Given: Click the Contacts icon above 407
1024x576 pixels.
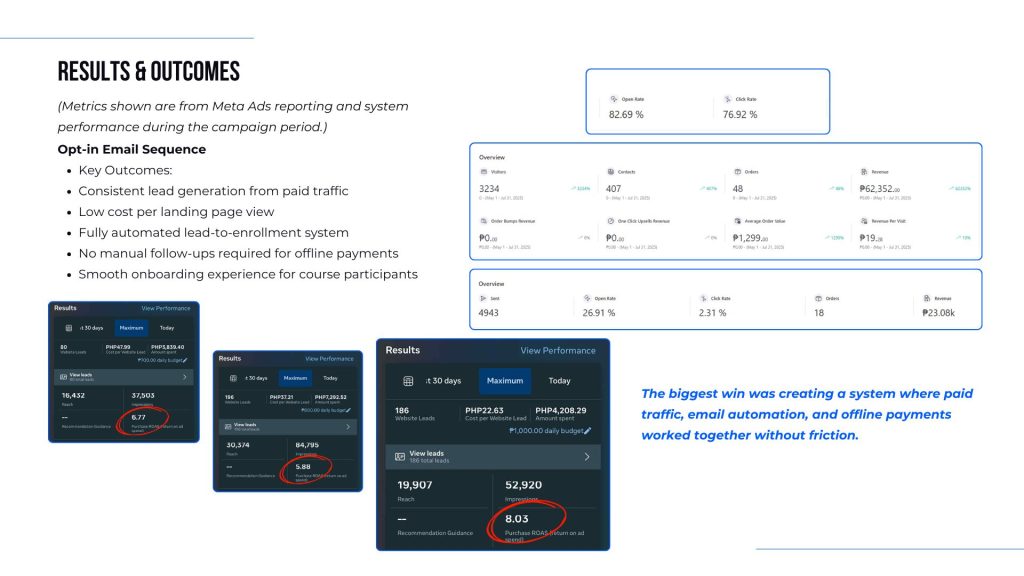Looking at the screenshot, I should [x=610, y=172].
